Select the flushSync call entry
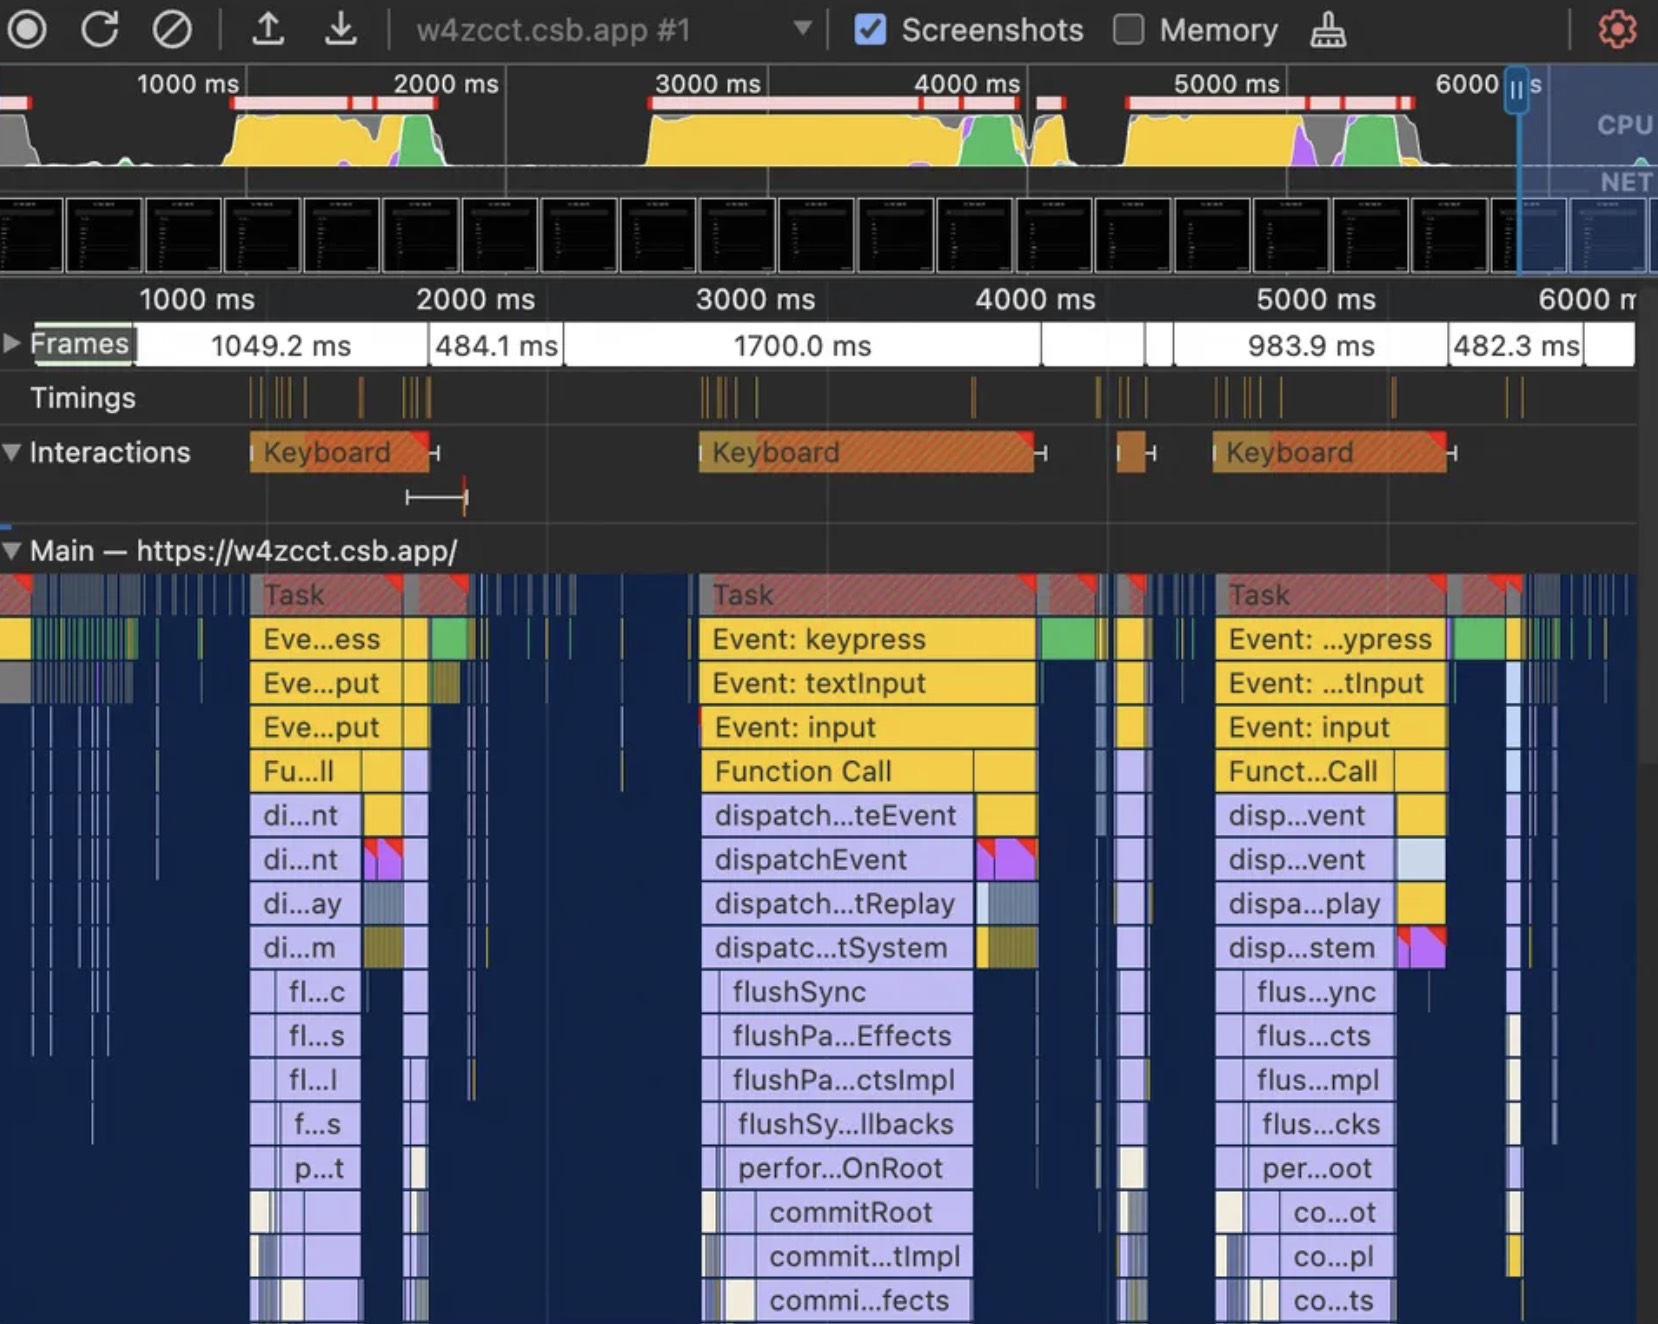 [798, 992]
